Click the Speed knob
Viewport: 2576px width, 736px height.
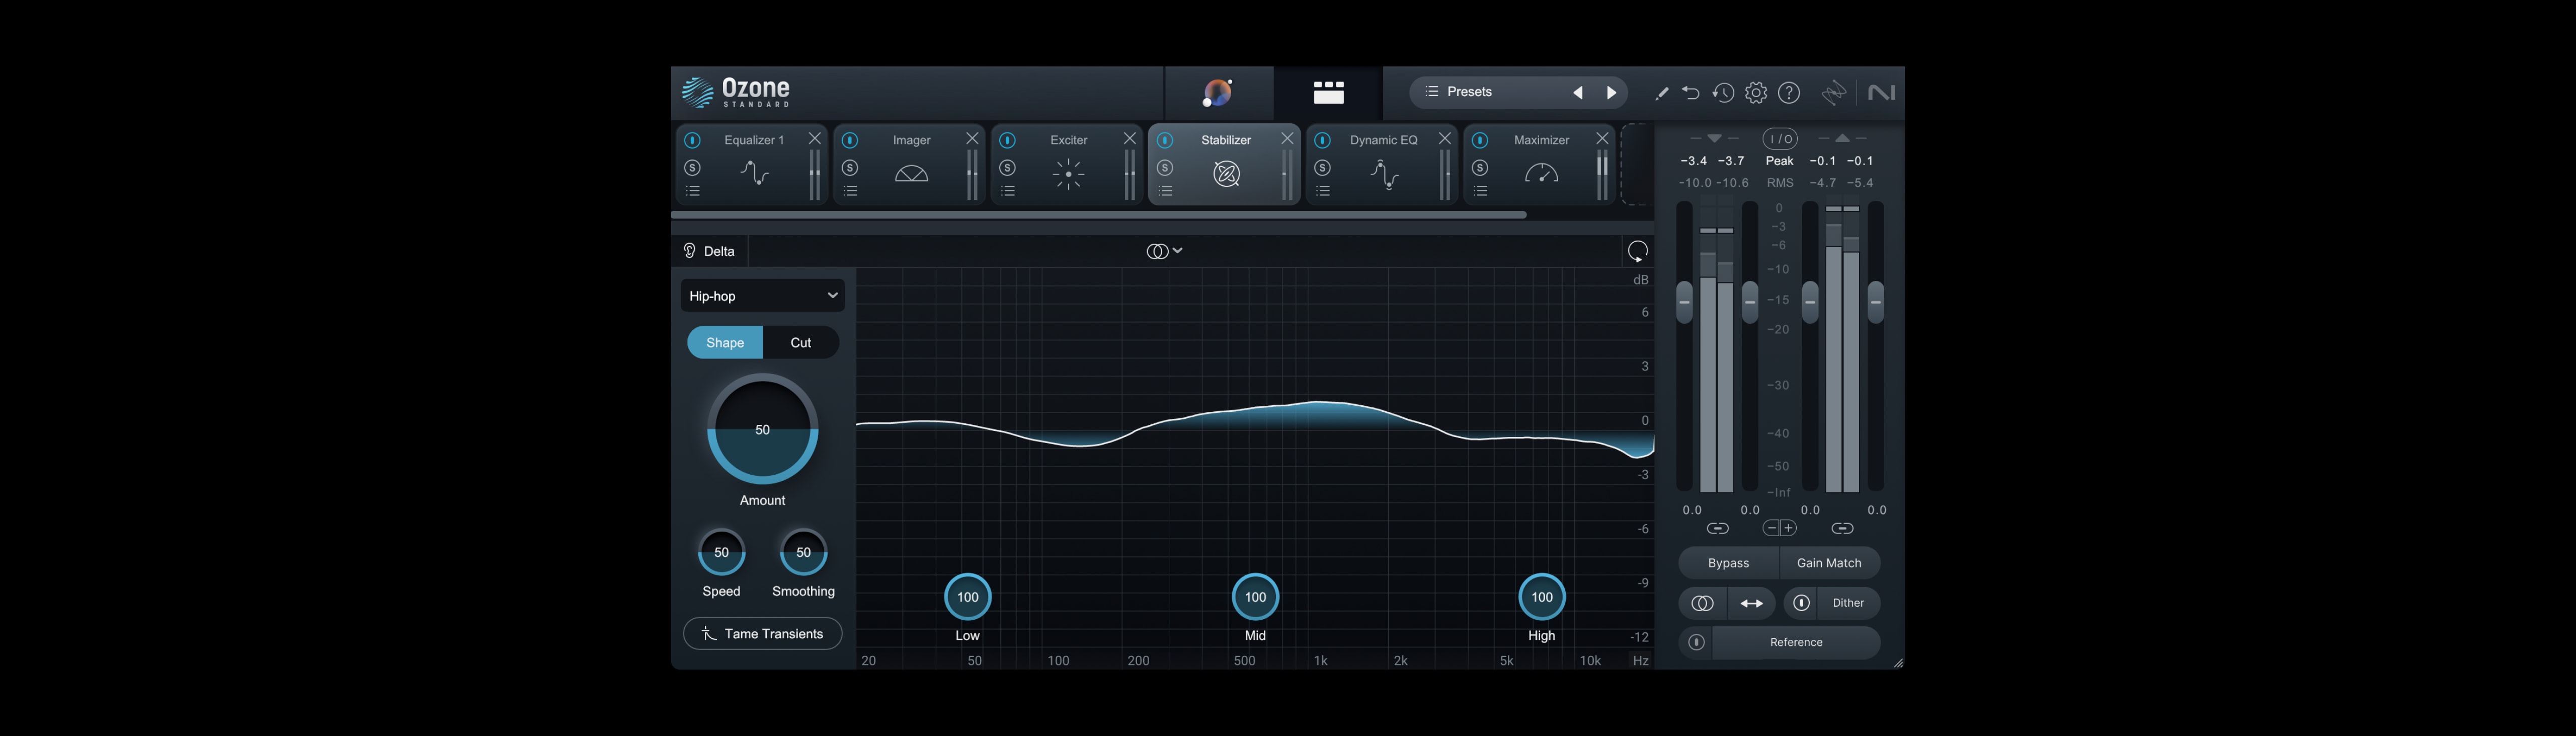click(x=721, y=552)
